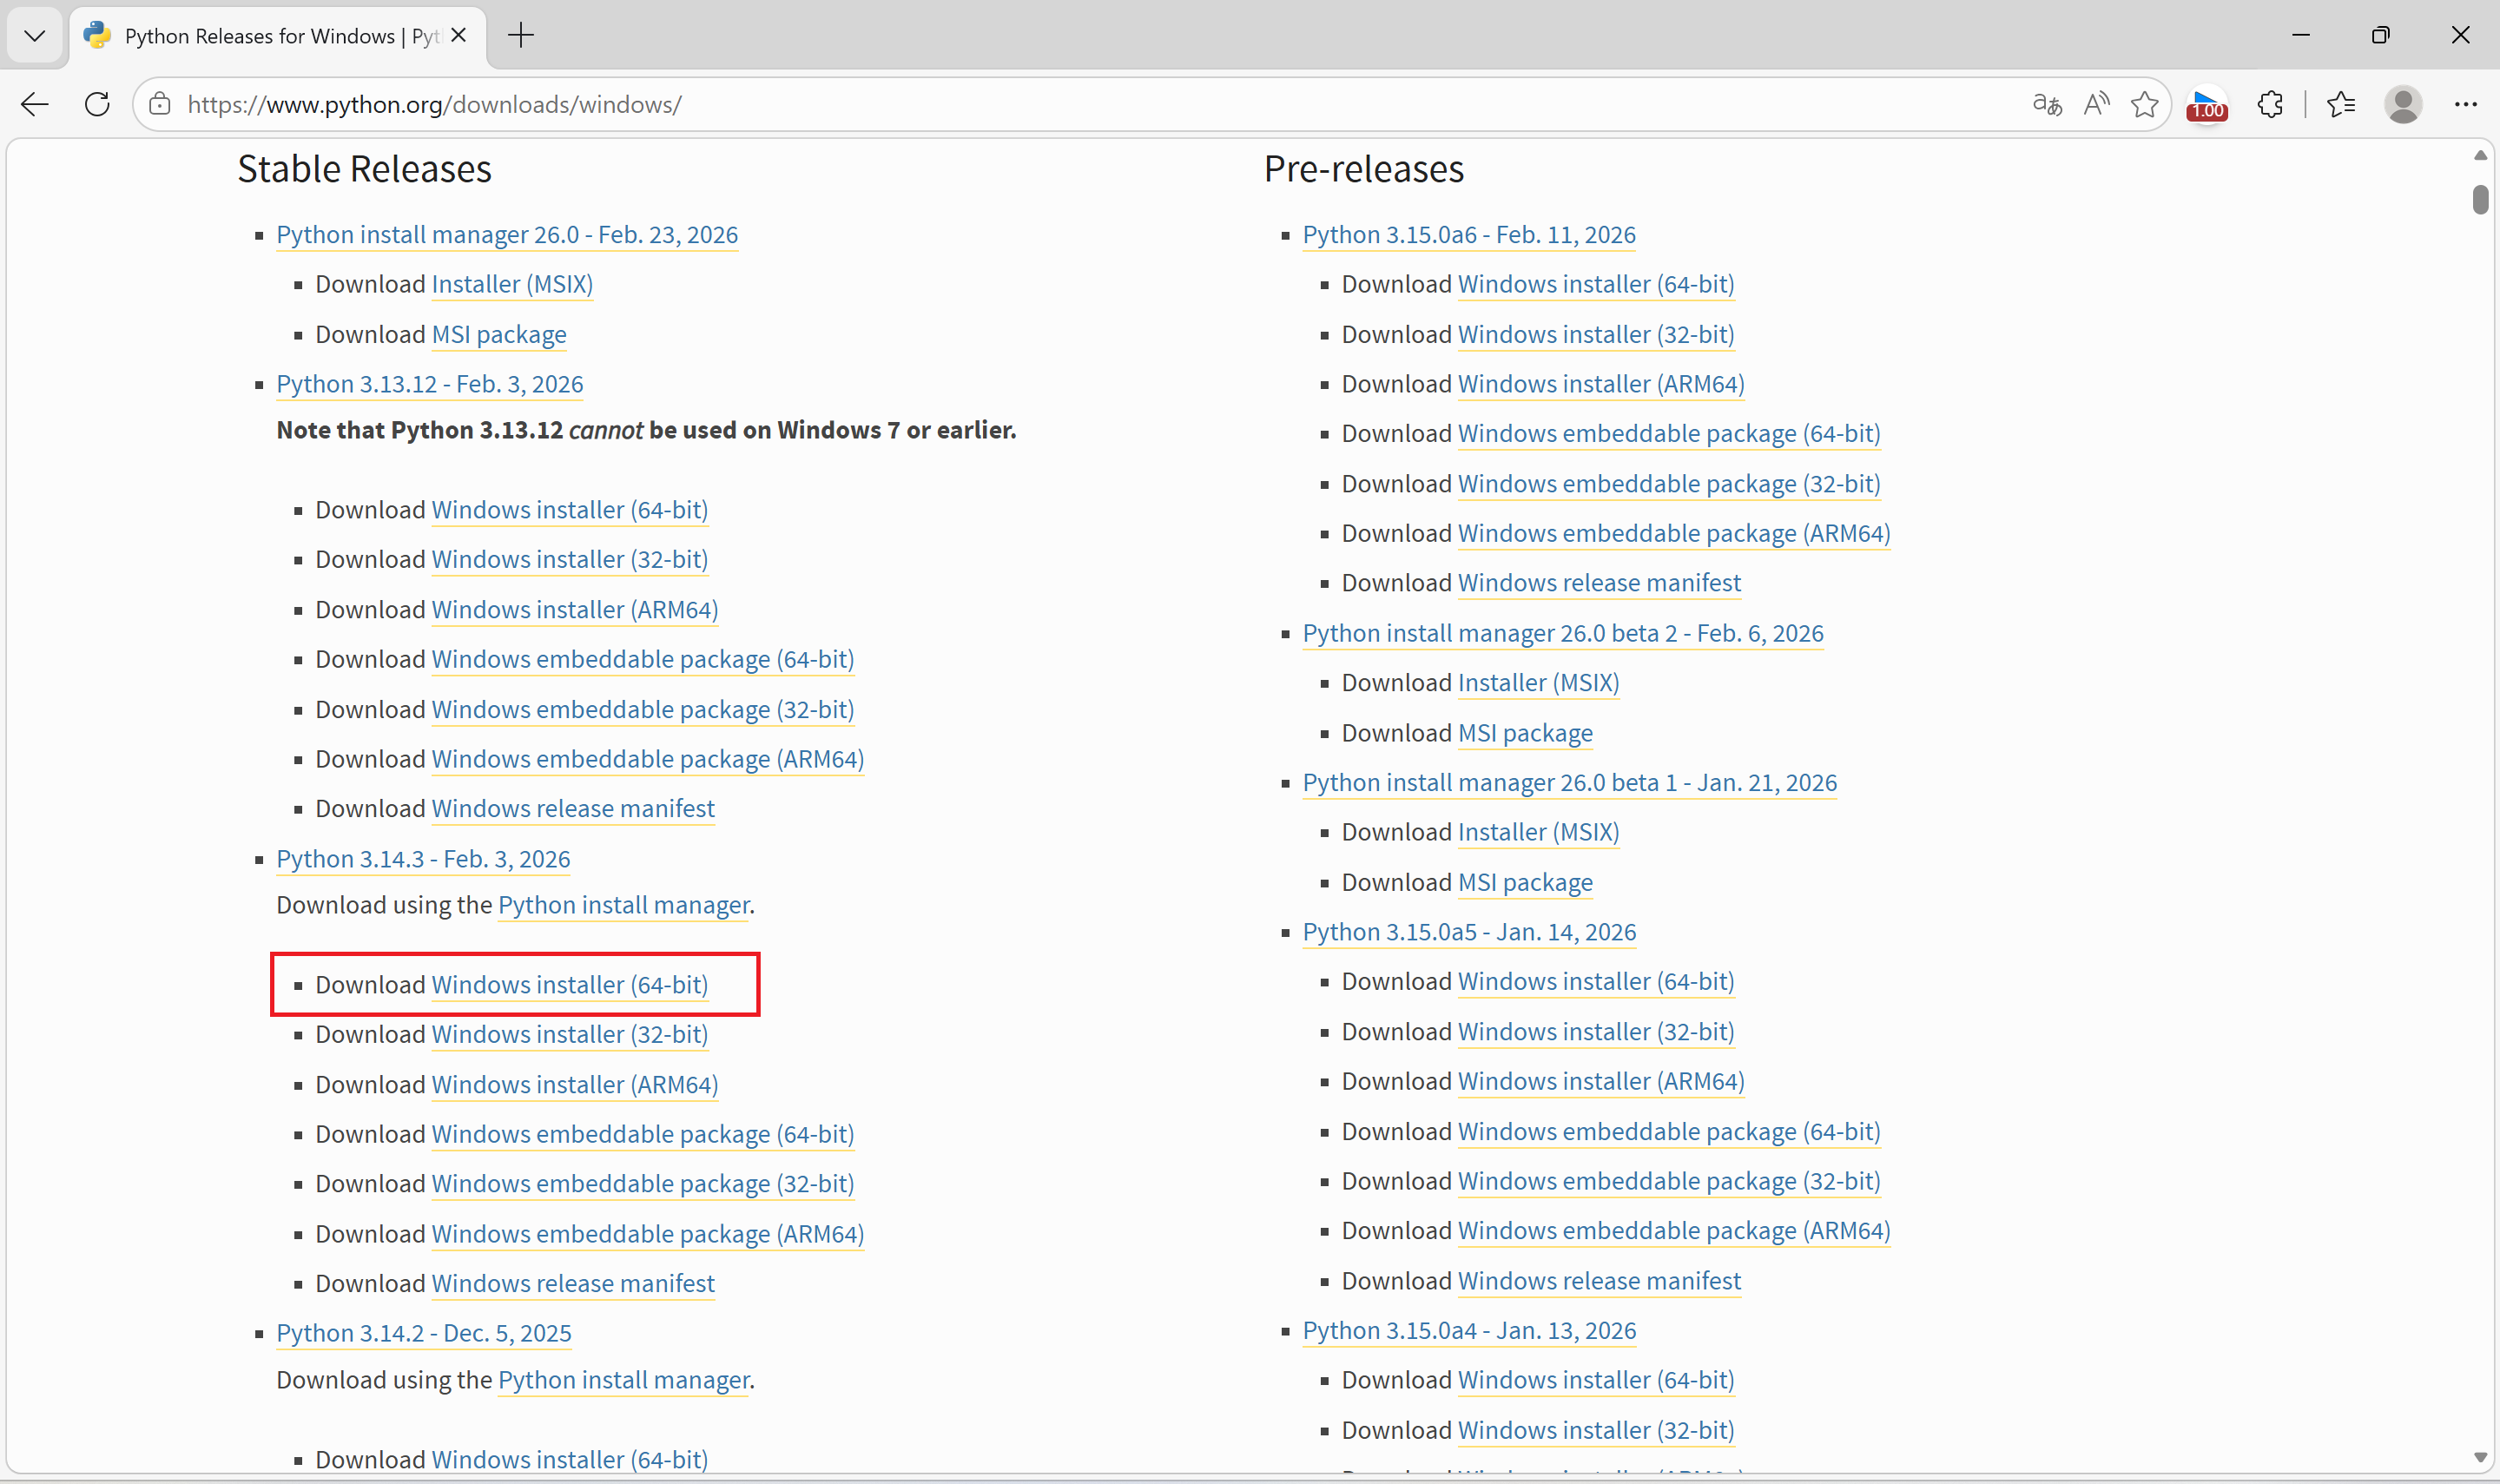This screenshot has width=2500, height=1484.
Task: Open the Python 3.13.12 - Feb. 3, 2026 release link
Action: click(430, 385)
